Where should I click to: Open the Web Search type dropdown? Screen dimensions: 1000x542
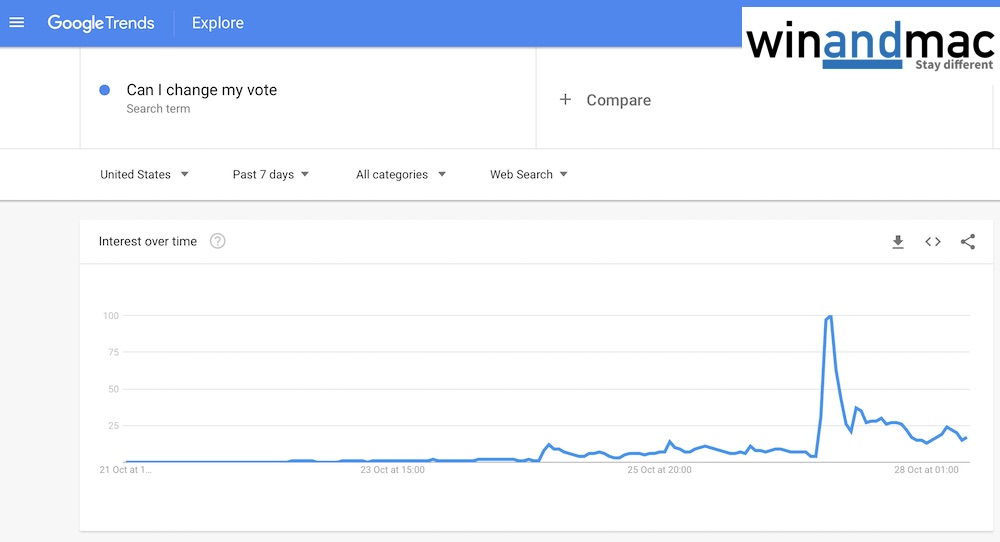[528, 174]
